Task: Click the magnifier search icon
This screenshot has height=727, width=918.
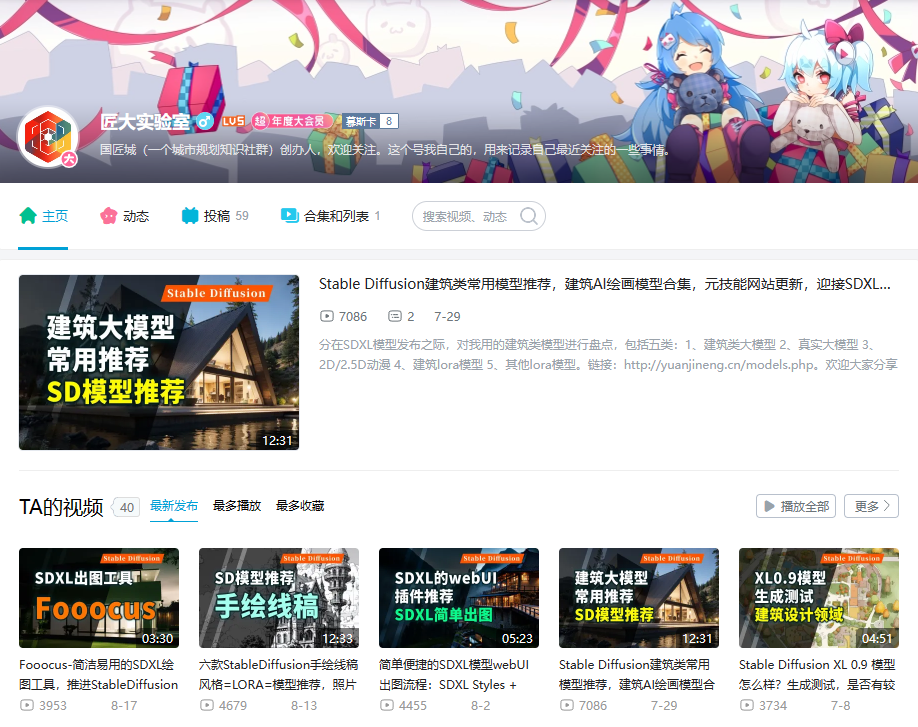Action: coord(529,216)
